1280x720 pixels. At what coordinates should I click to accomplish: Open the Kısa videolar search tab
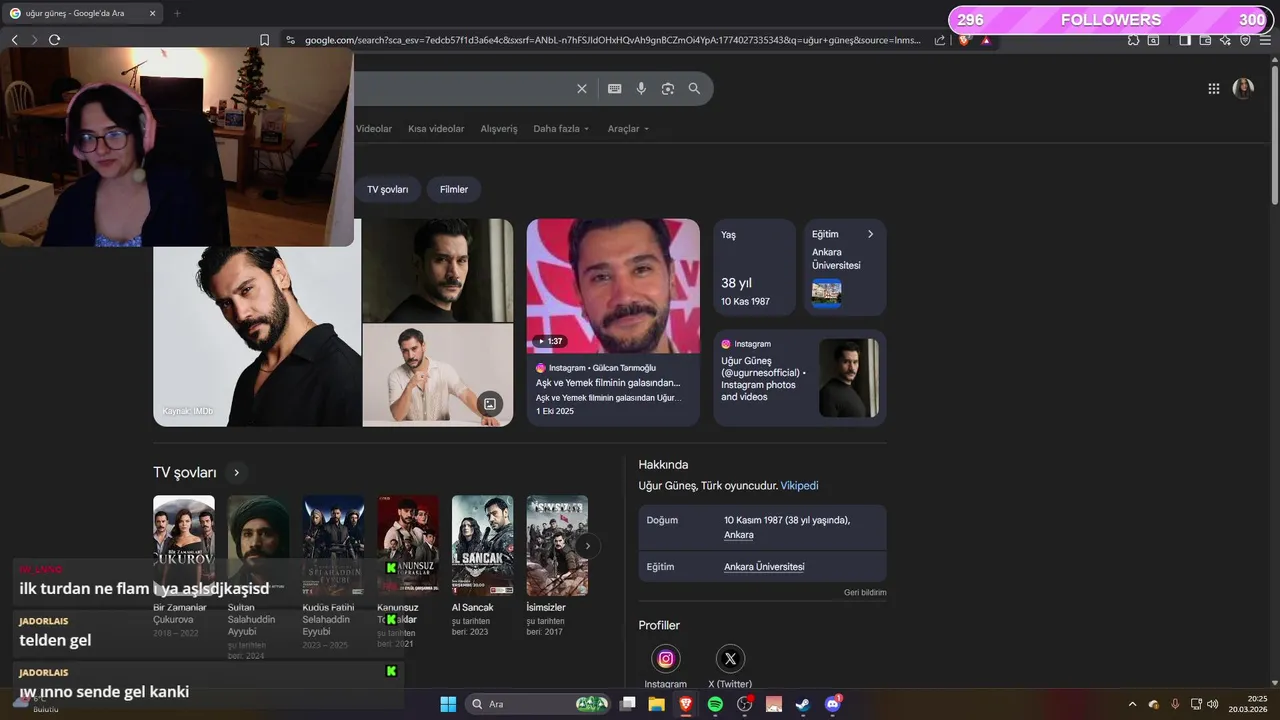(x=436, y=129)
